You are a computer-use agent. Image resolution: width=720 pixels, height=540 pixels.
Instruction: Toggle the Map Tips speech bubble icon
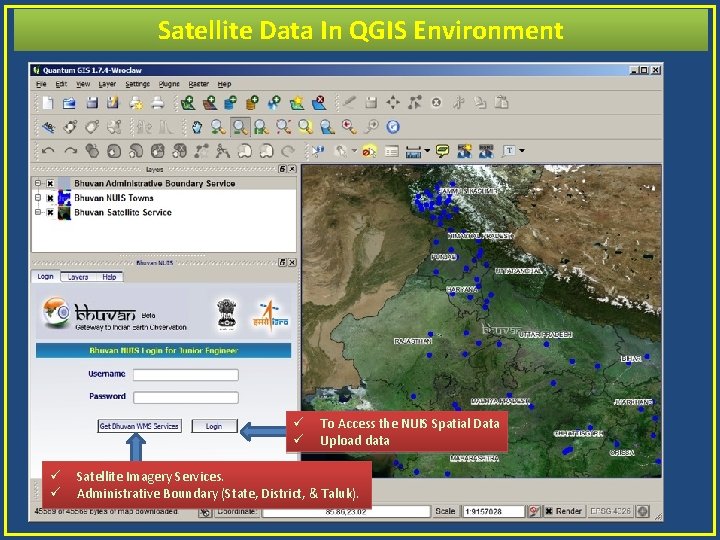point(442,151)
